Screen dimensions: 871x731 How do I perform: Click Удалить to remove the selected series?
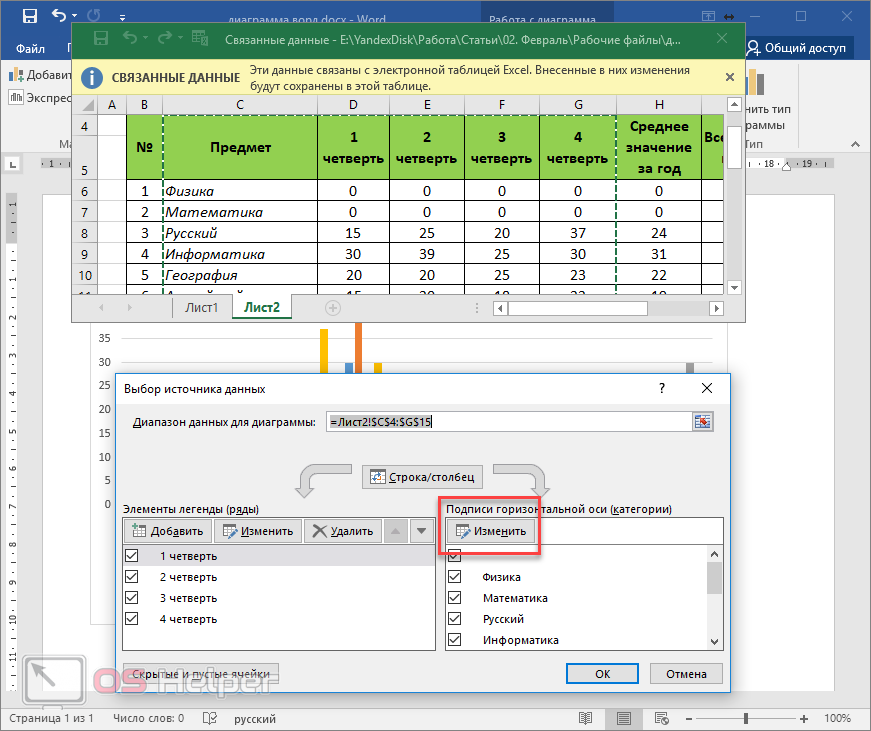pos(343,531)
